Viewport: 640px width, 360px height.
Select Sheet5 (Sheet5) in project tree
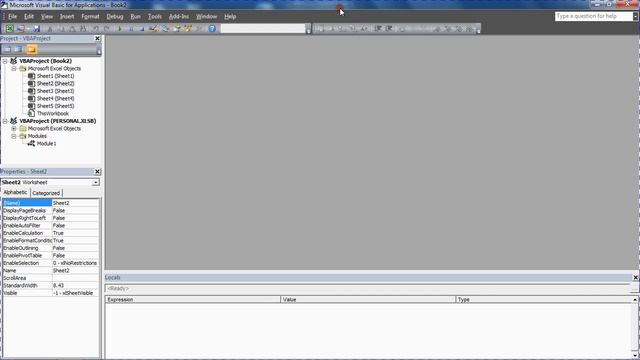point(56,106)
